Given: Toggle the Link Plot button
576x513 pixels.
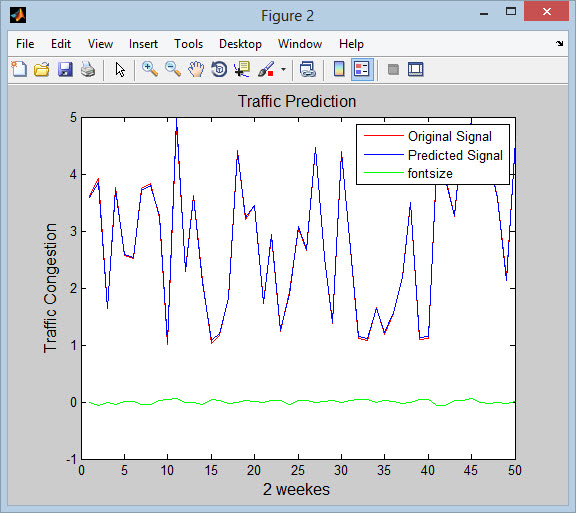Looking at the screenshot, I should click(307, 69).
